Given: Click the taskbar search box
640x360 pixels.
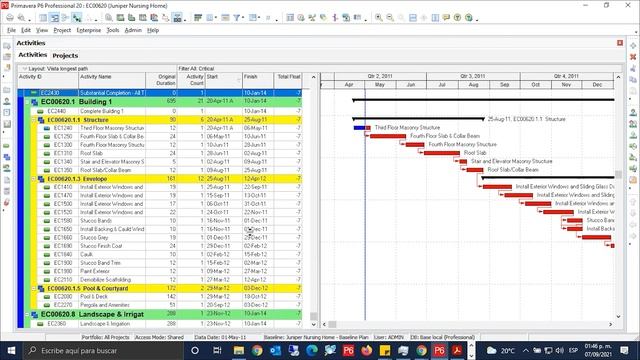Looking at the screenshot, I should point(102,351).
